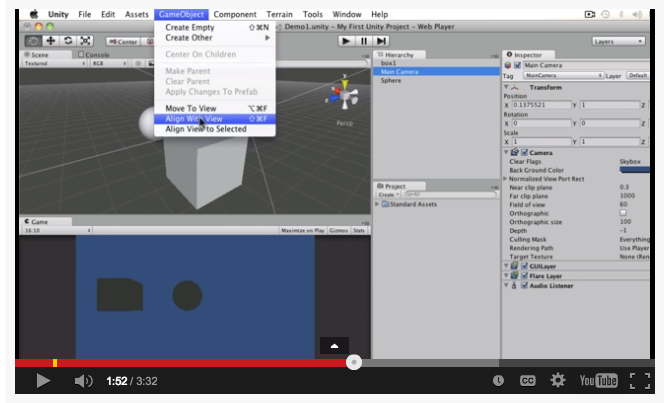Screen dimensions: 664x403
Task: Select the Hand tool in Unity toolbar
Action: pyautogui.click(x=33, y=41)
